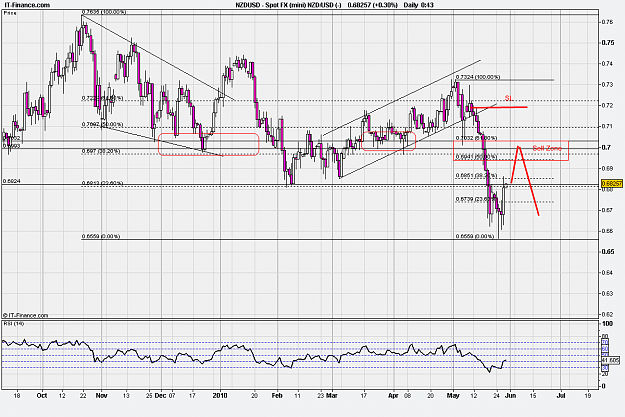
Task: Click May on the date axis
Action: click(x=453, y=395)
